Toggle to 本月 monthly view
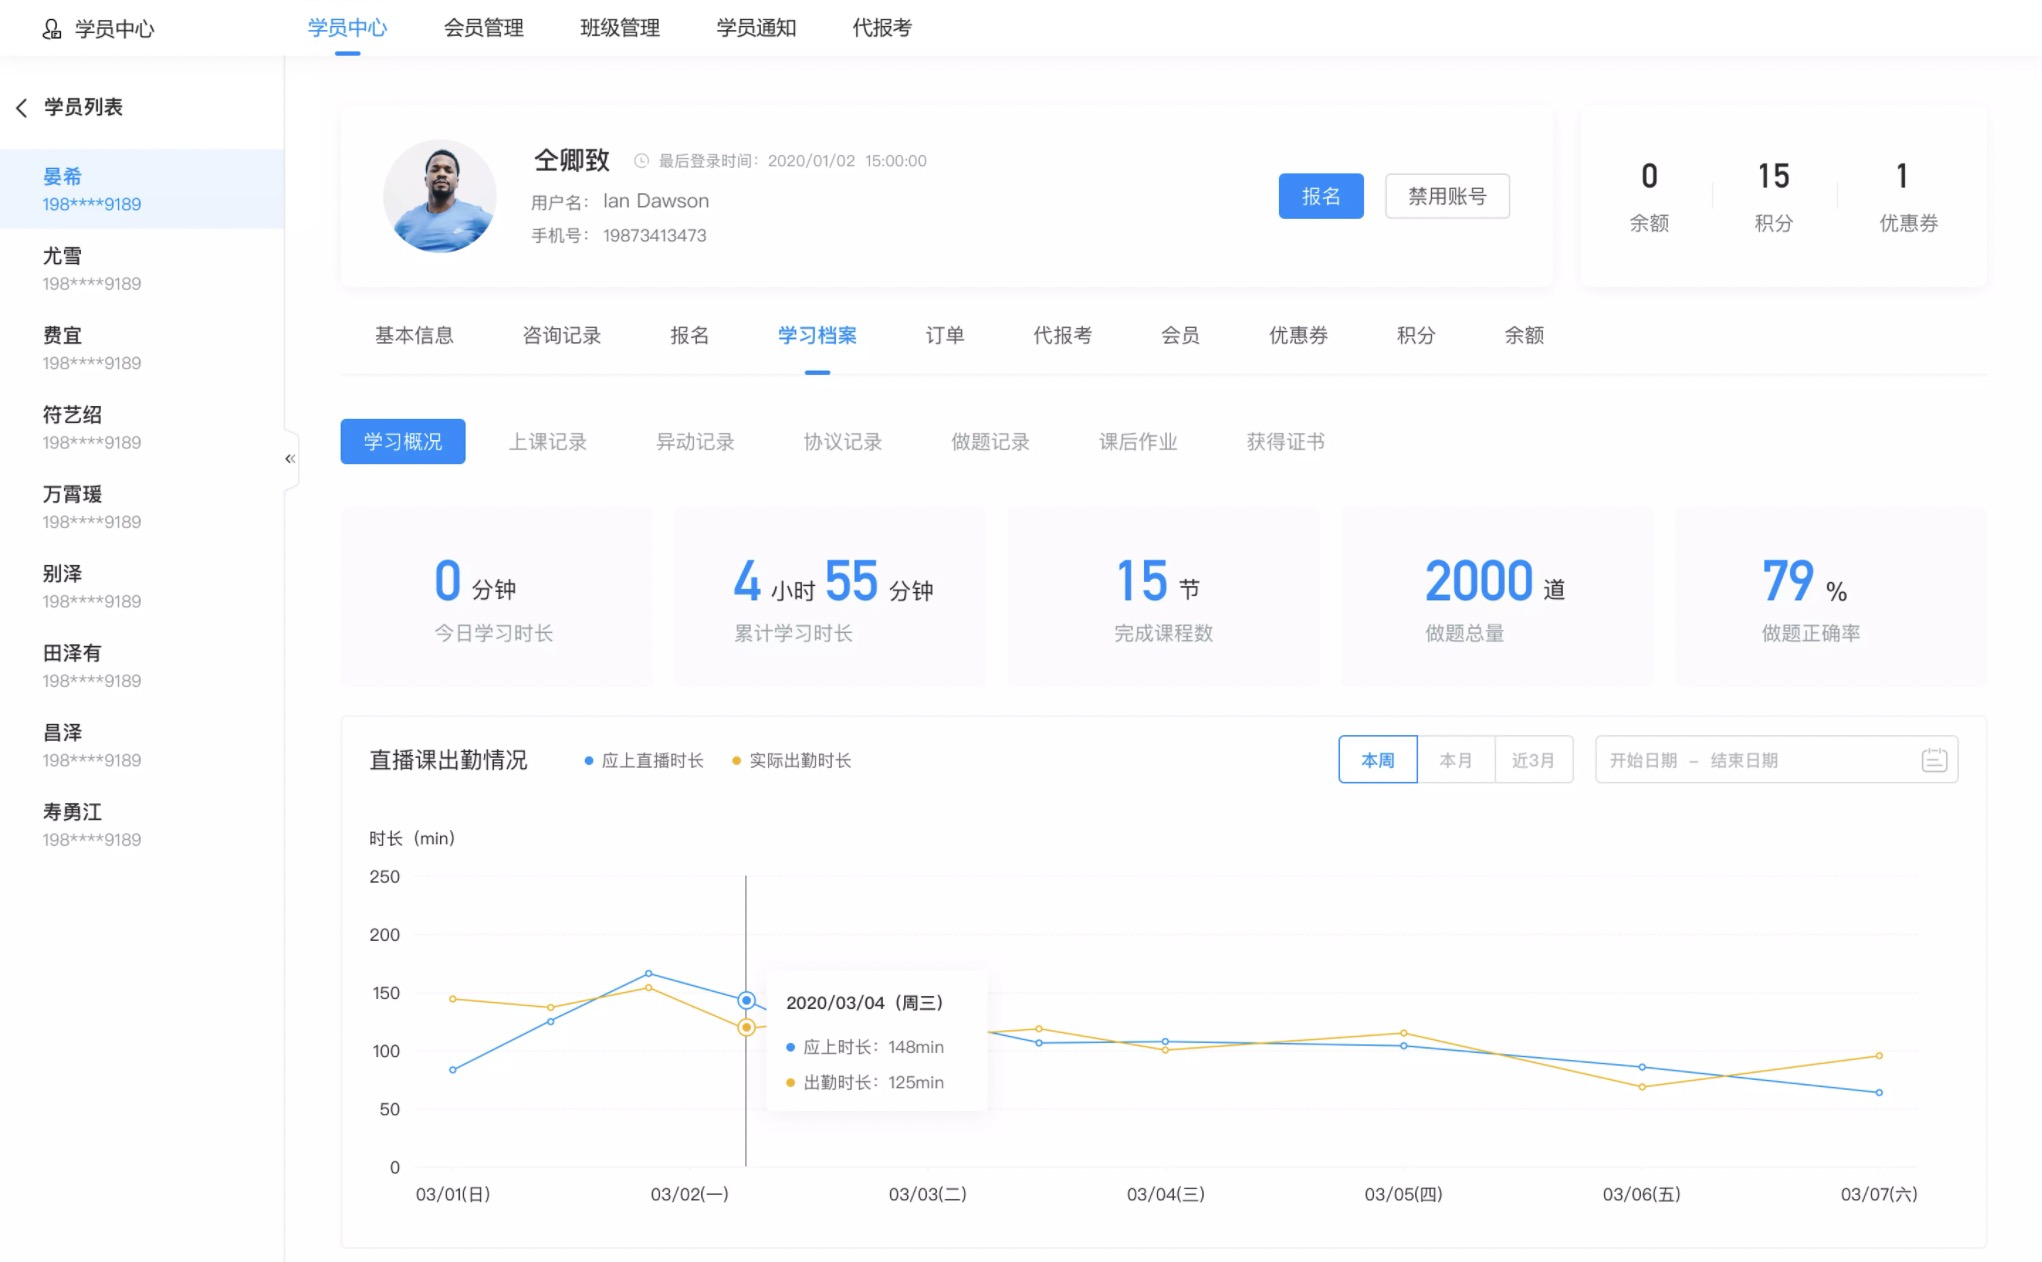The height and width of the screenshot is (1262, 2042). click(x=1454, y=760)
